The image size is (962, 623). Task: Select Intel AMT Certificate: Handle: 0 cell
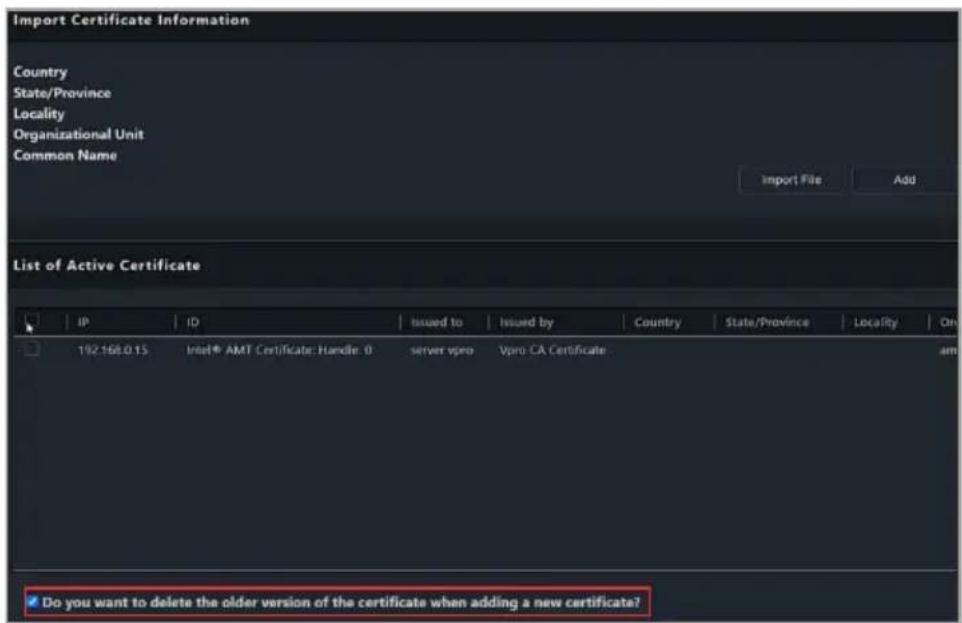click(279, 350)
